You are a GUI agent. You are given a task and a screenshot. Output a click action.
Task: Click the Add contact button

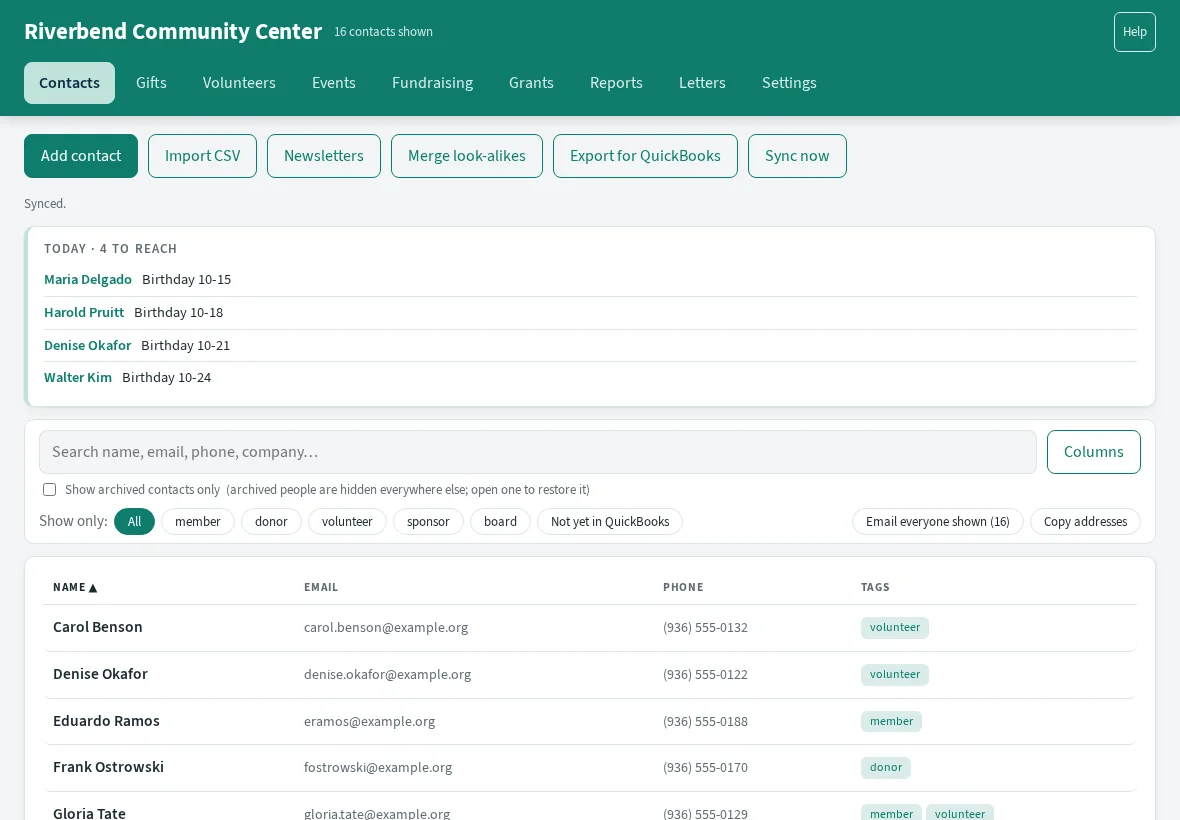click(81, 156)
